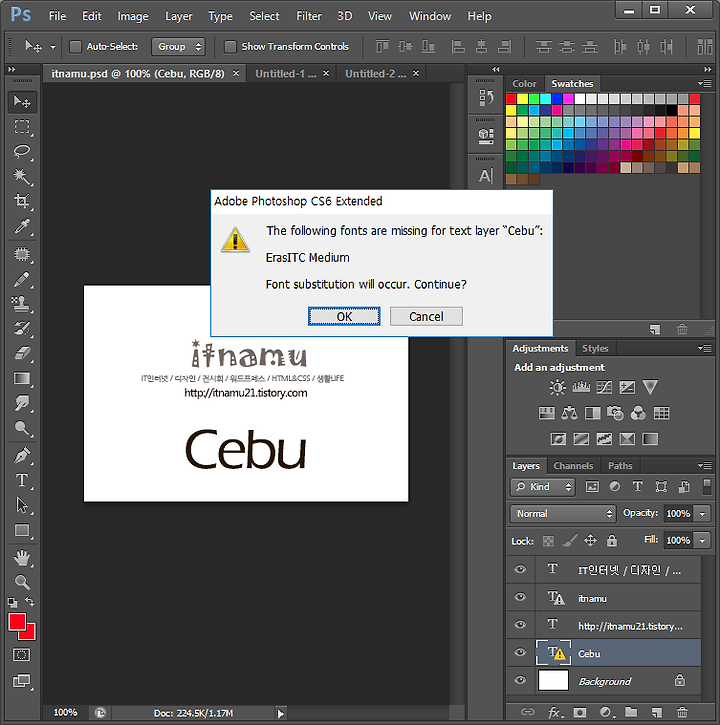The height and width of the screenshot is (725, 720).
Task: Open the Move tool preset picker arrow
Action: pos(53,47)
